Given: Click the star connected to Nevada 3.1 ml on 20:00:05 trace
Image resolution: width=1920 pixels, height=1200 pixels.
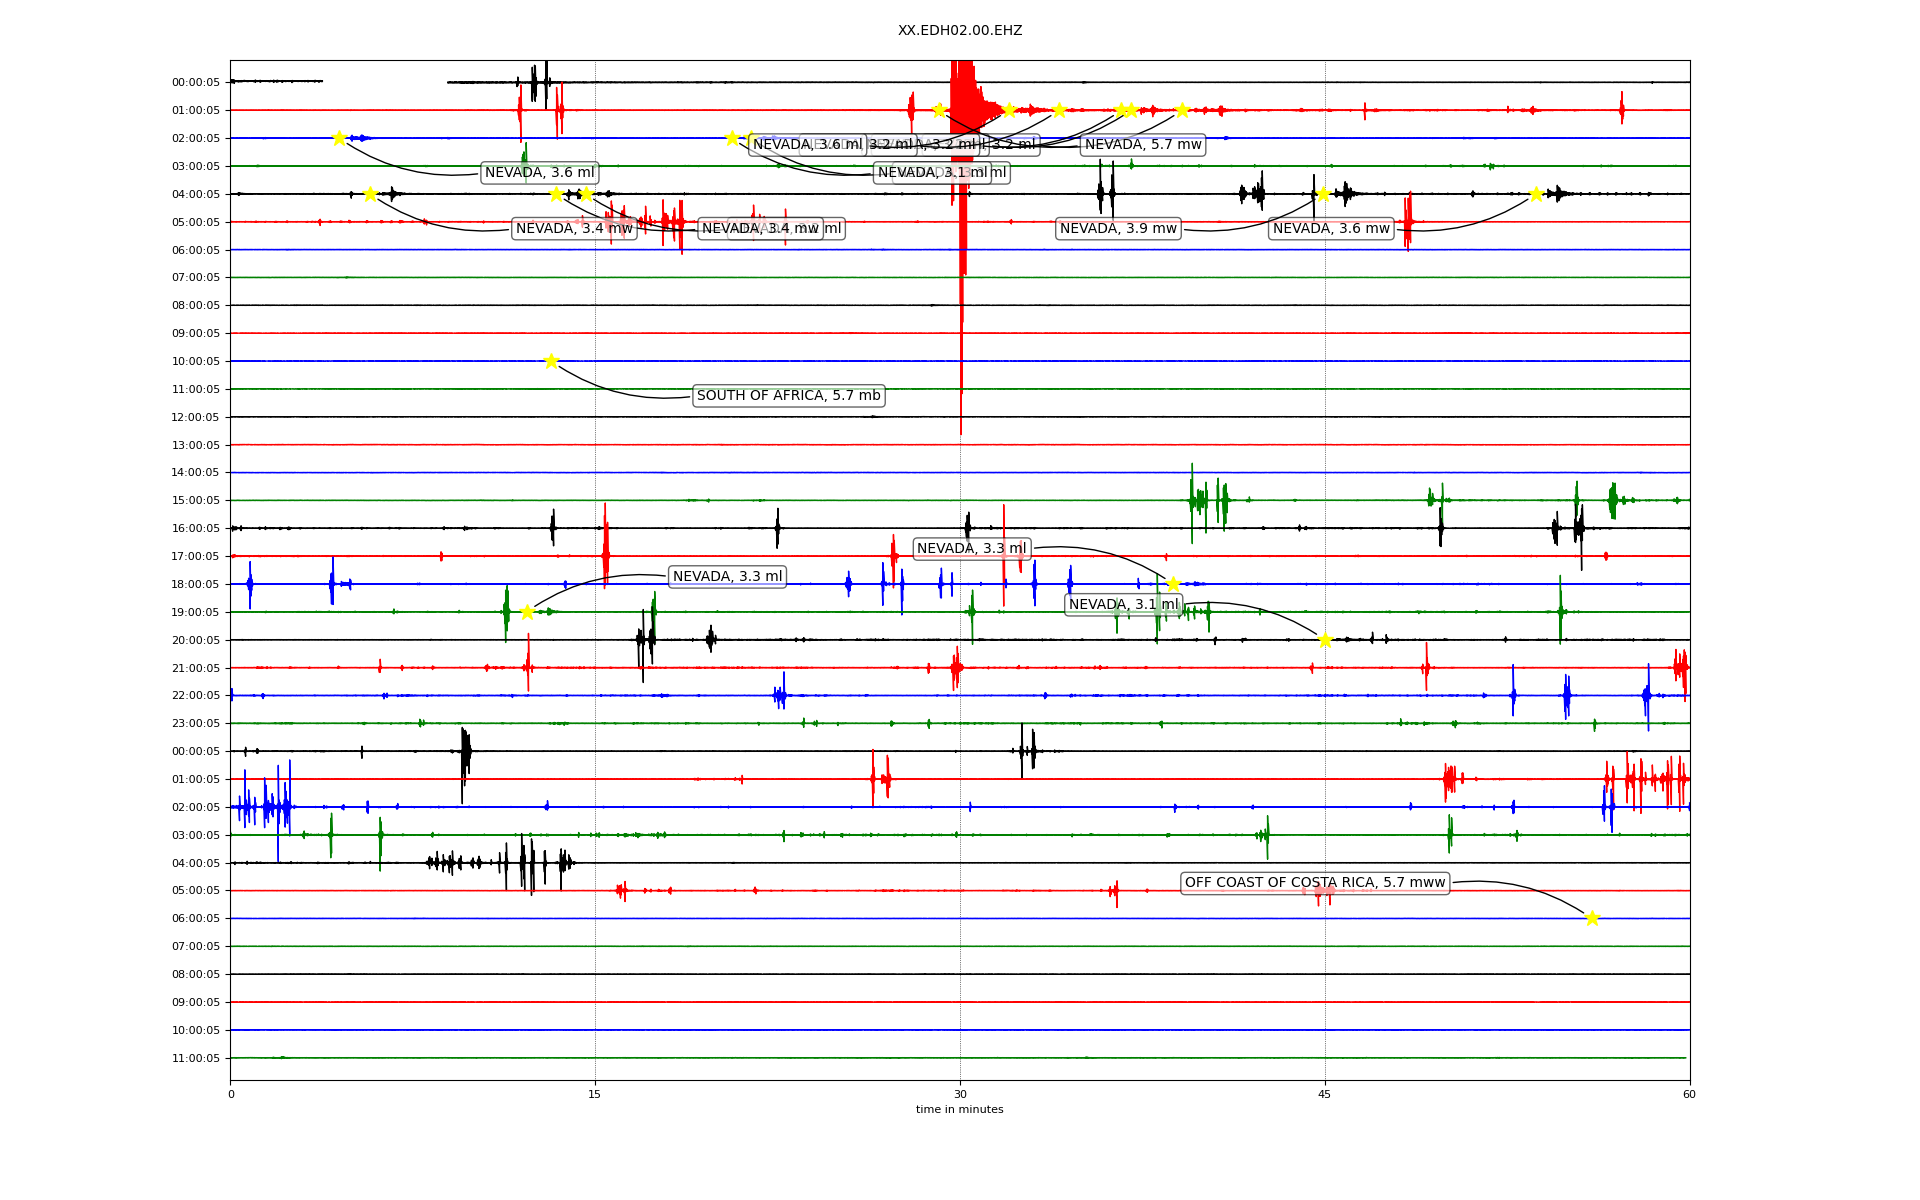Looking at the screenshot, I should tap(1325, 640).
